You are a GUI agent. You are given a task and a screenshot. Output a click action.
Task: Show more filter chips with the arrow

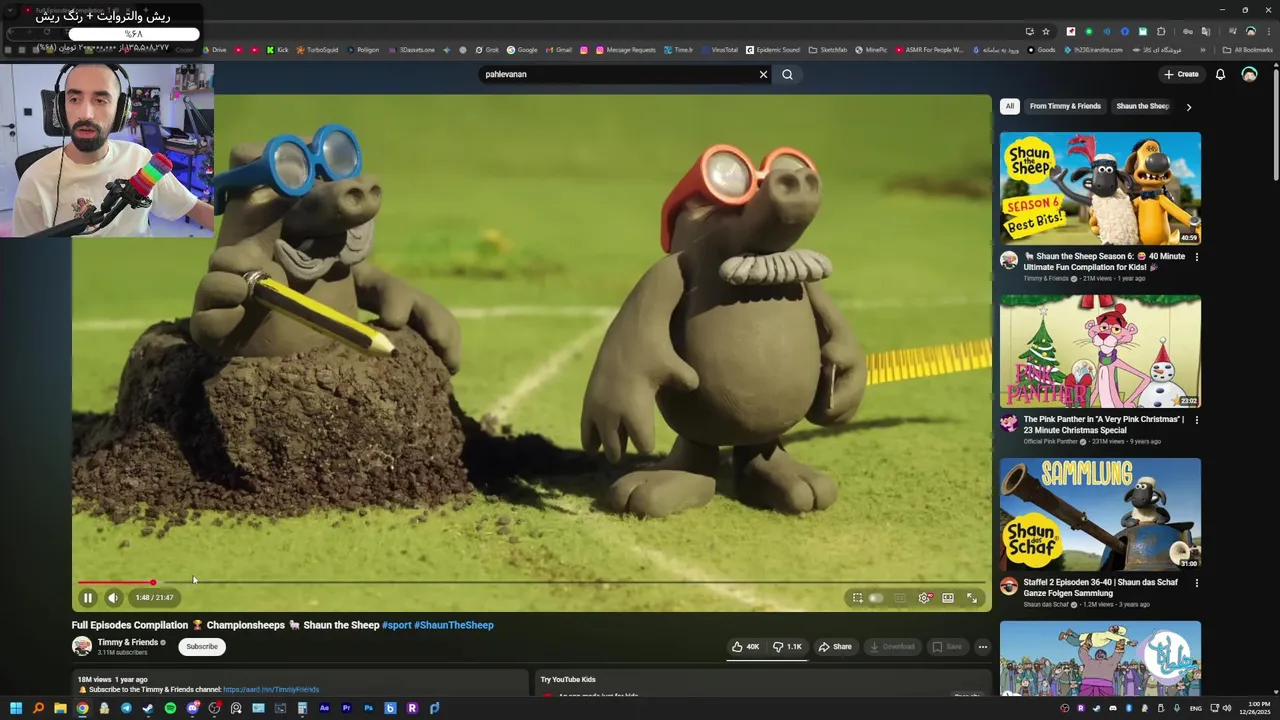click(1188, 107)
